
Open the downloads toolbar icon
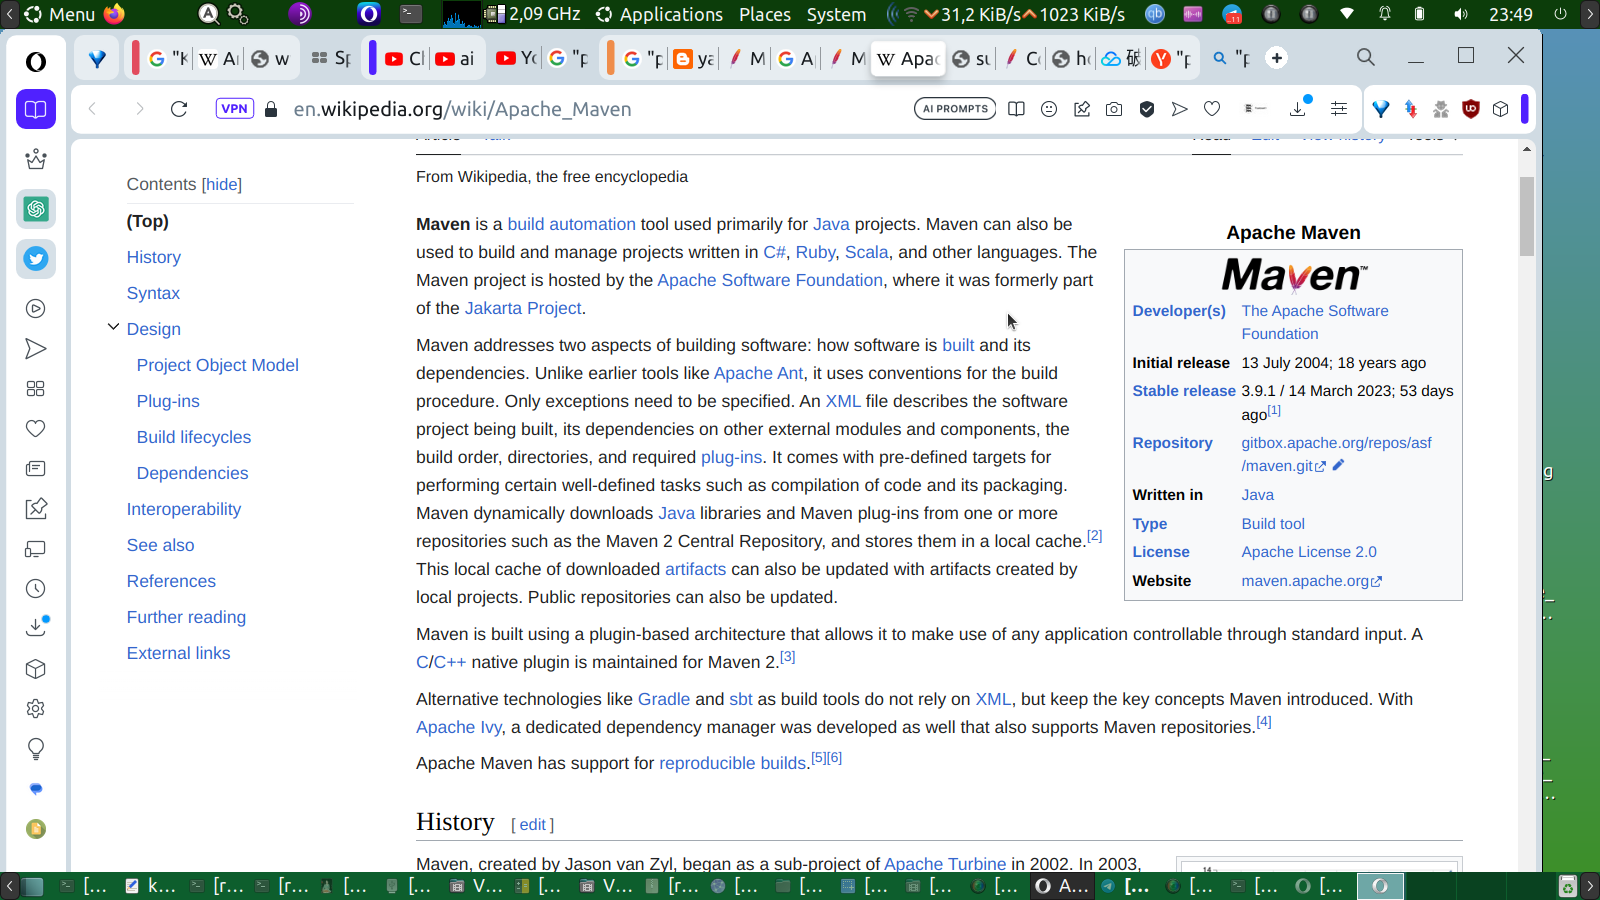[1299, 108]
